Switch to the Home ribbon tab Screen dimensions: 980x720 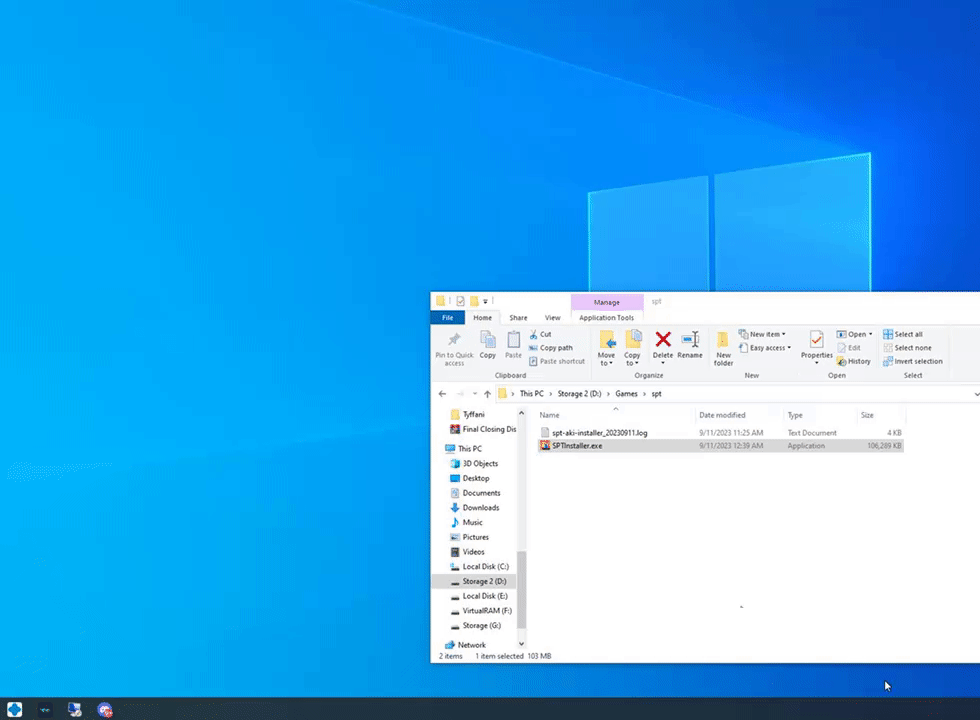[x=482, y=318]
